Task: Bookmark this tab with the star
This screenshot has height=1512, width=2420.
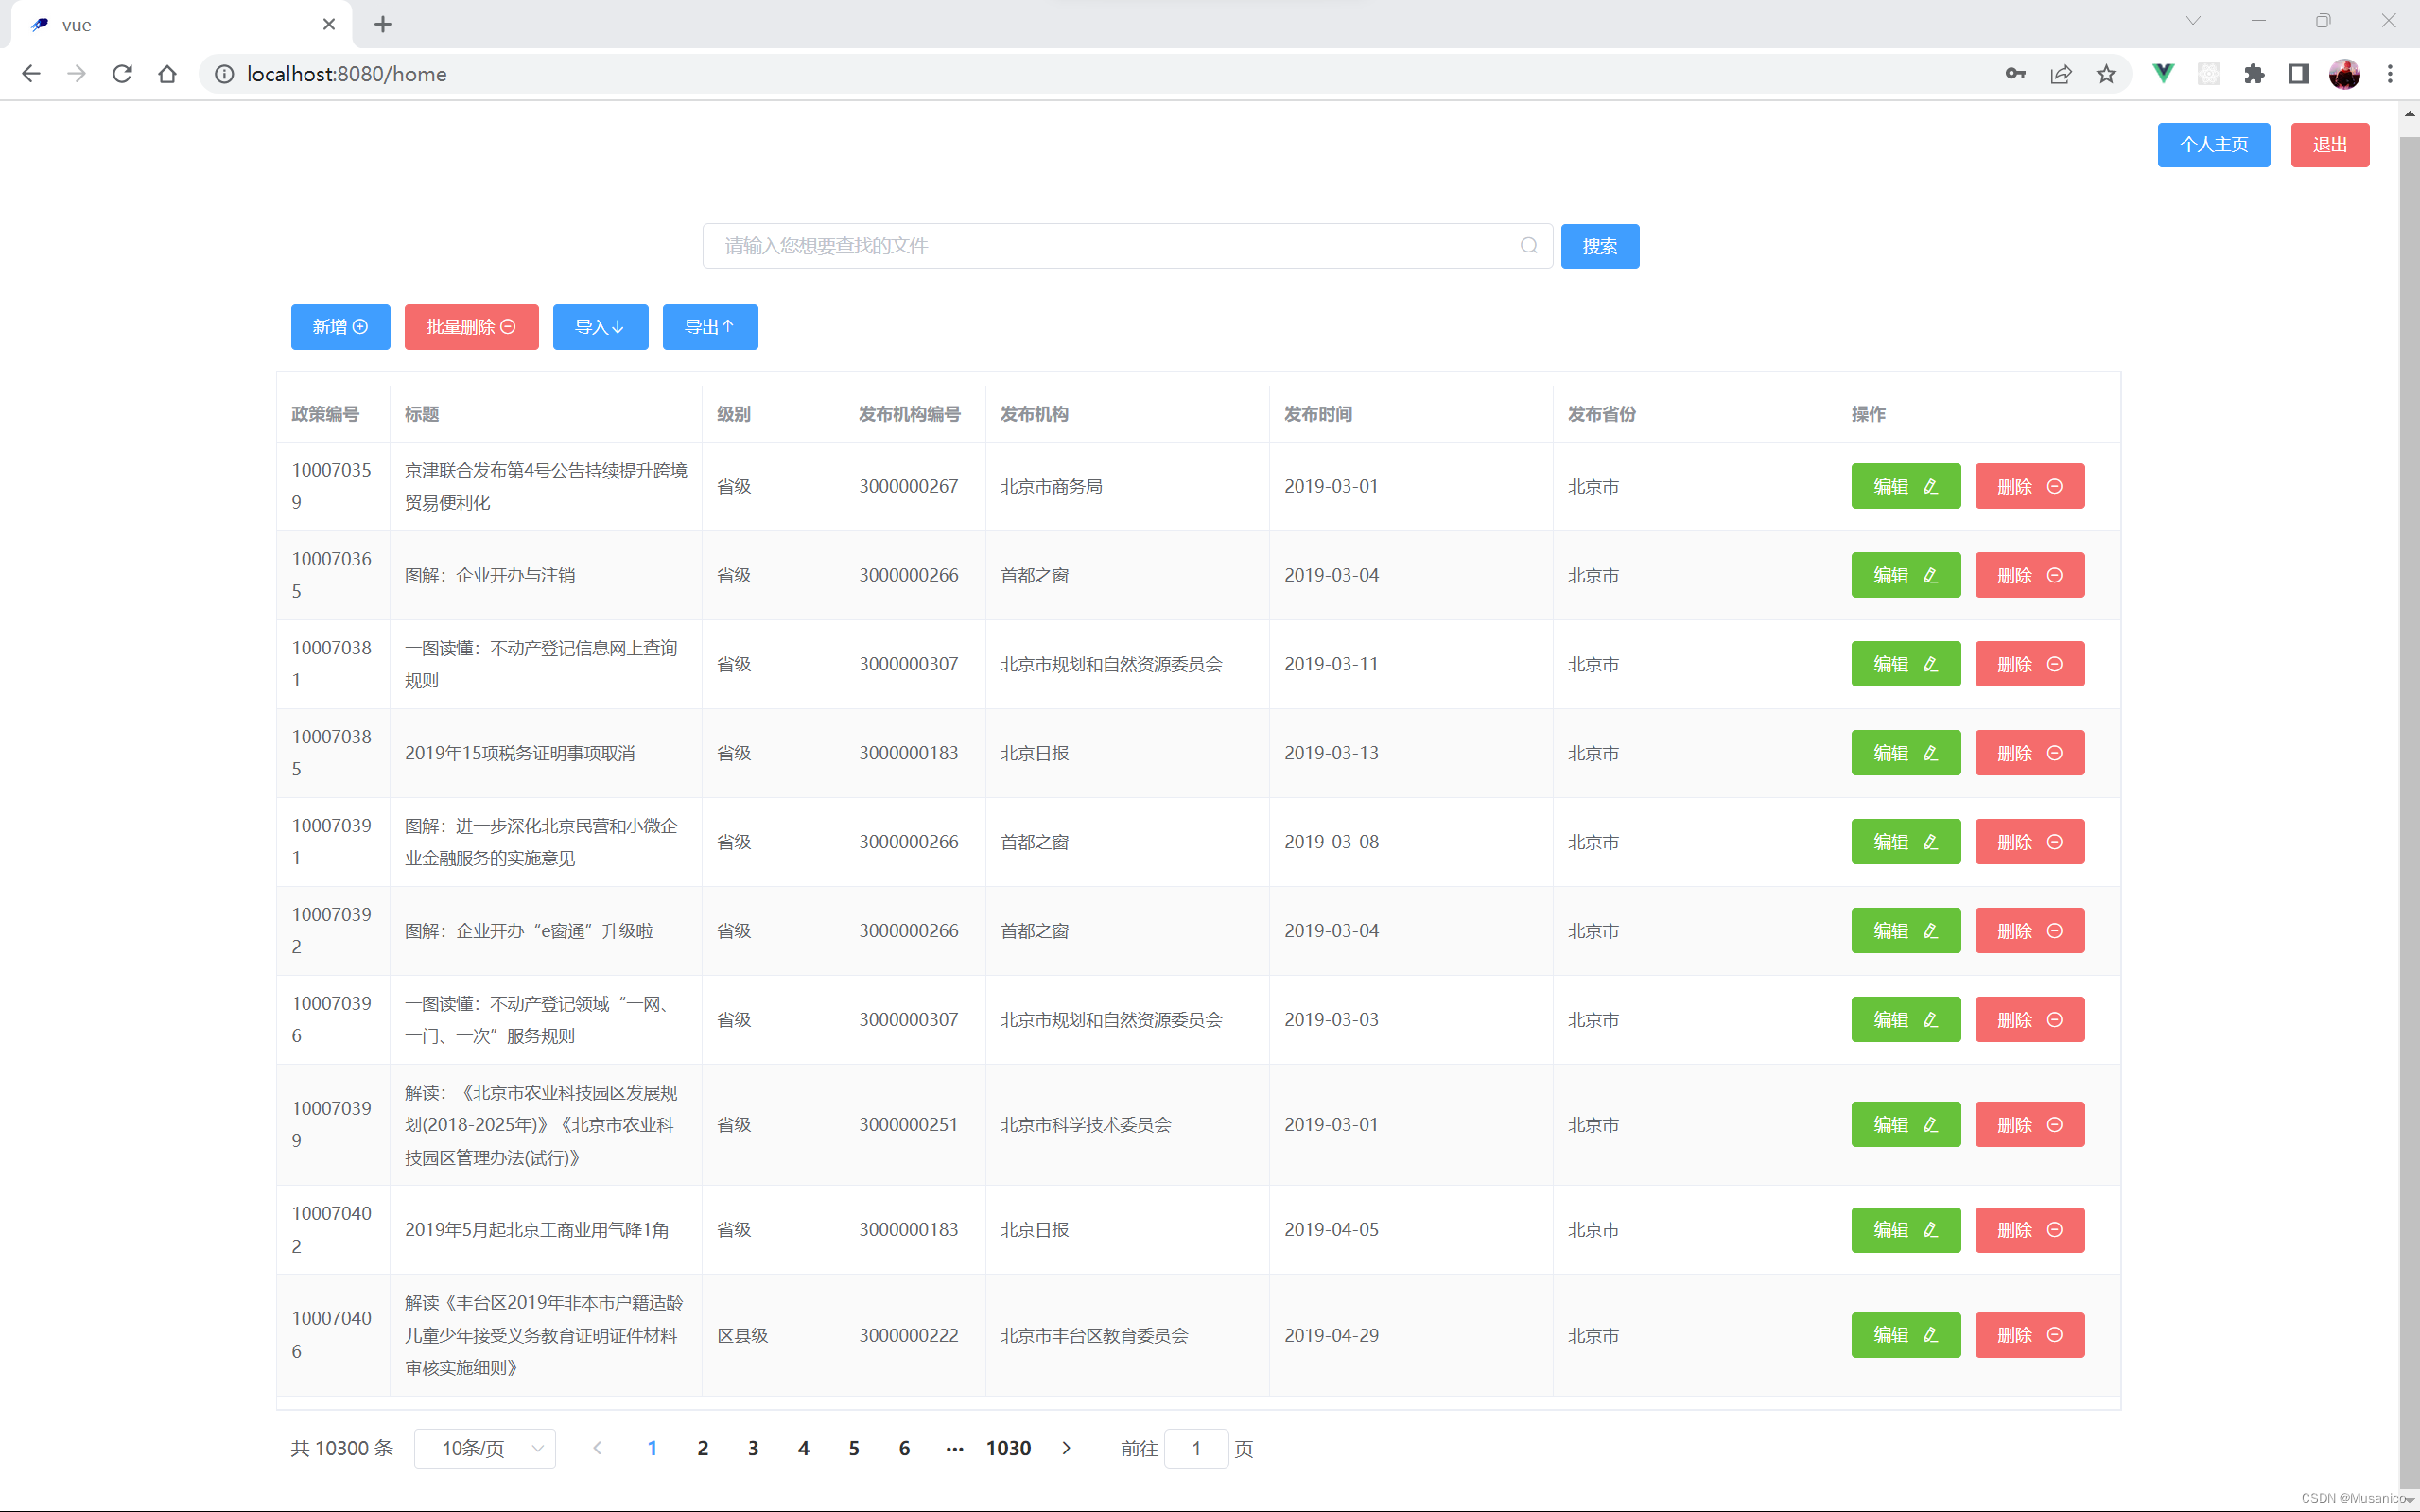Action: (2106, 74)
